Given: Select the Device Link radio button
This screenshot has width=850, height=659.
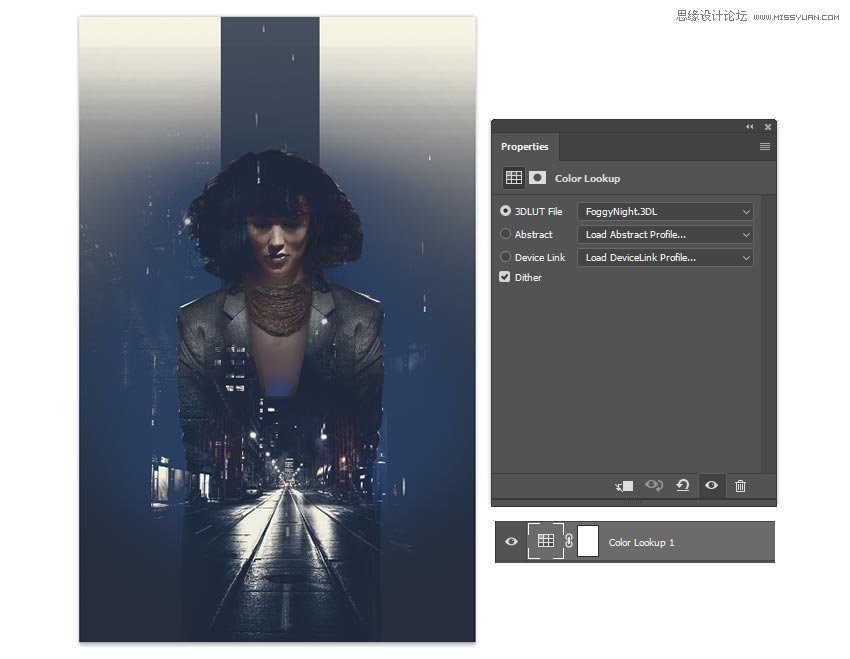Looking at the screenshot, I should click(505, 256).
